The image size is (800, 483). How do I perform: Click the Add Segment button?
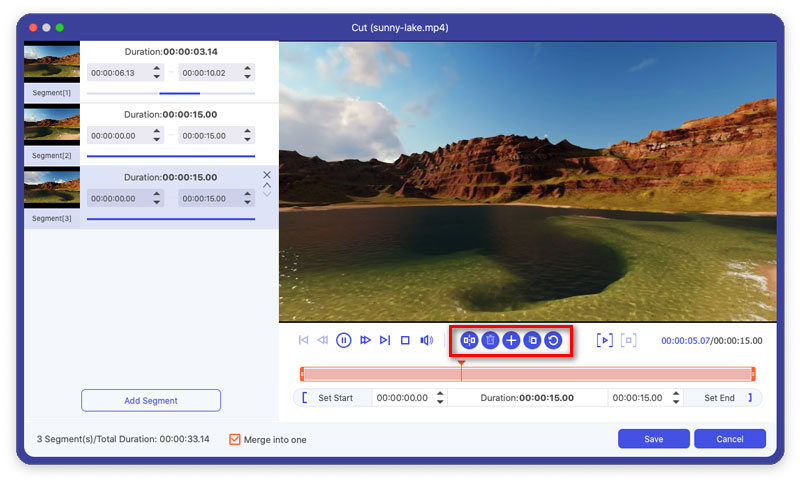click(151, 401)
